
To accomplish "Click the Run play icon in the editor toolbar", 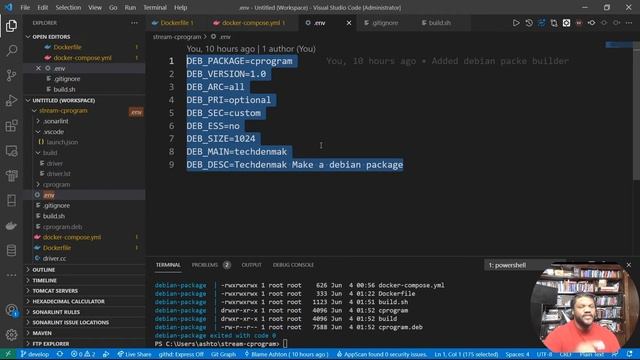I will pyautogui.click(x=516, y=23).
